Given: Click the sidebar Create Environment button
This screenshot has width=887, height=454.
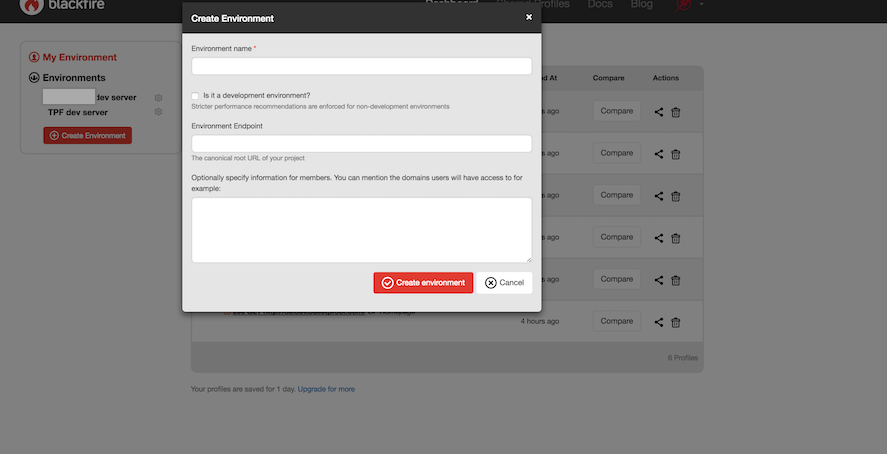Looking at the screenshot, I should click(87, 135).
